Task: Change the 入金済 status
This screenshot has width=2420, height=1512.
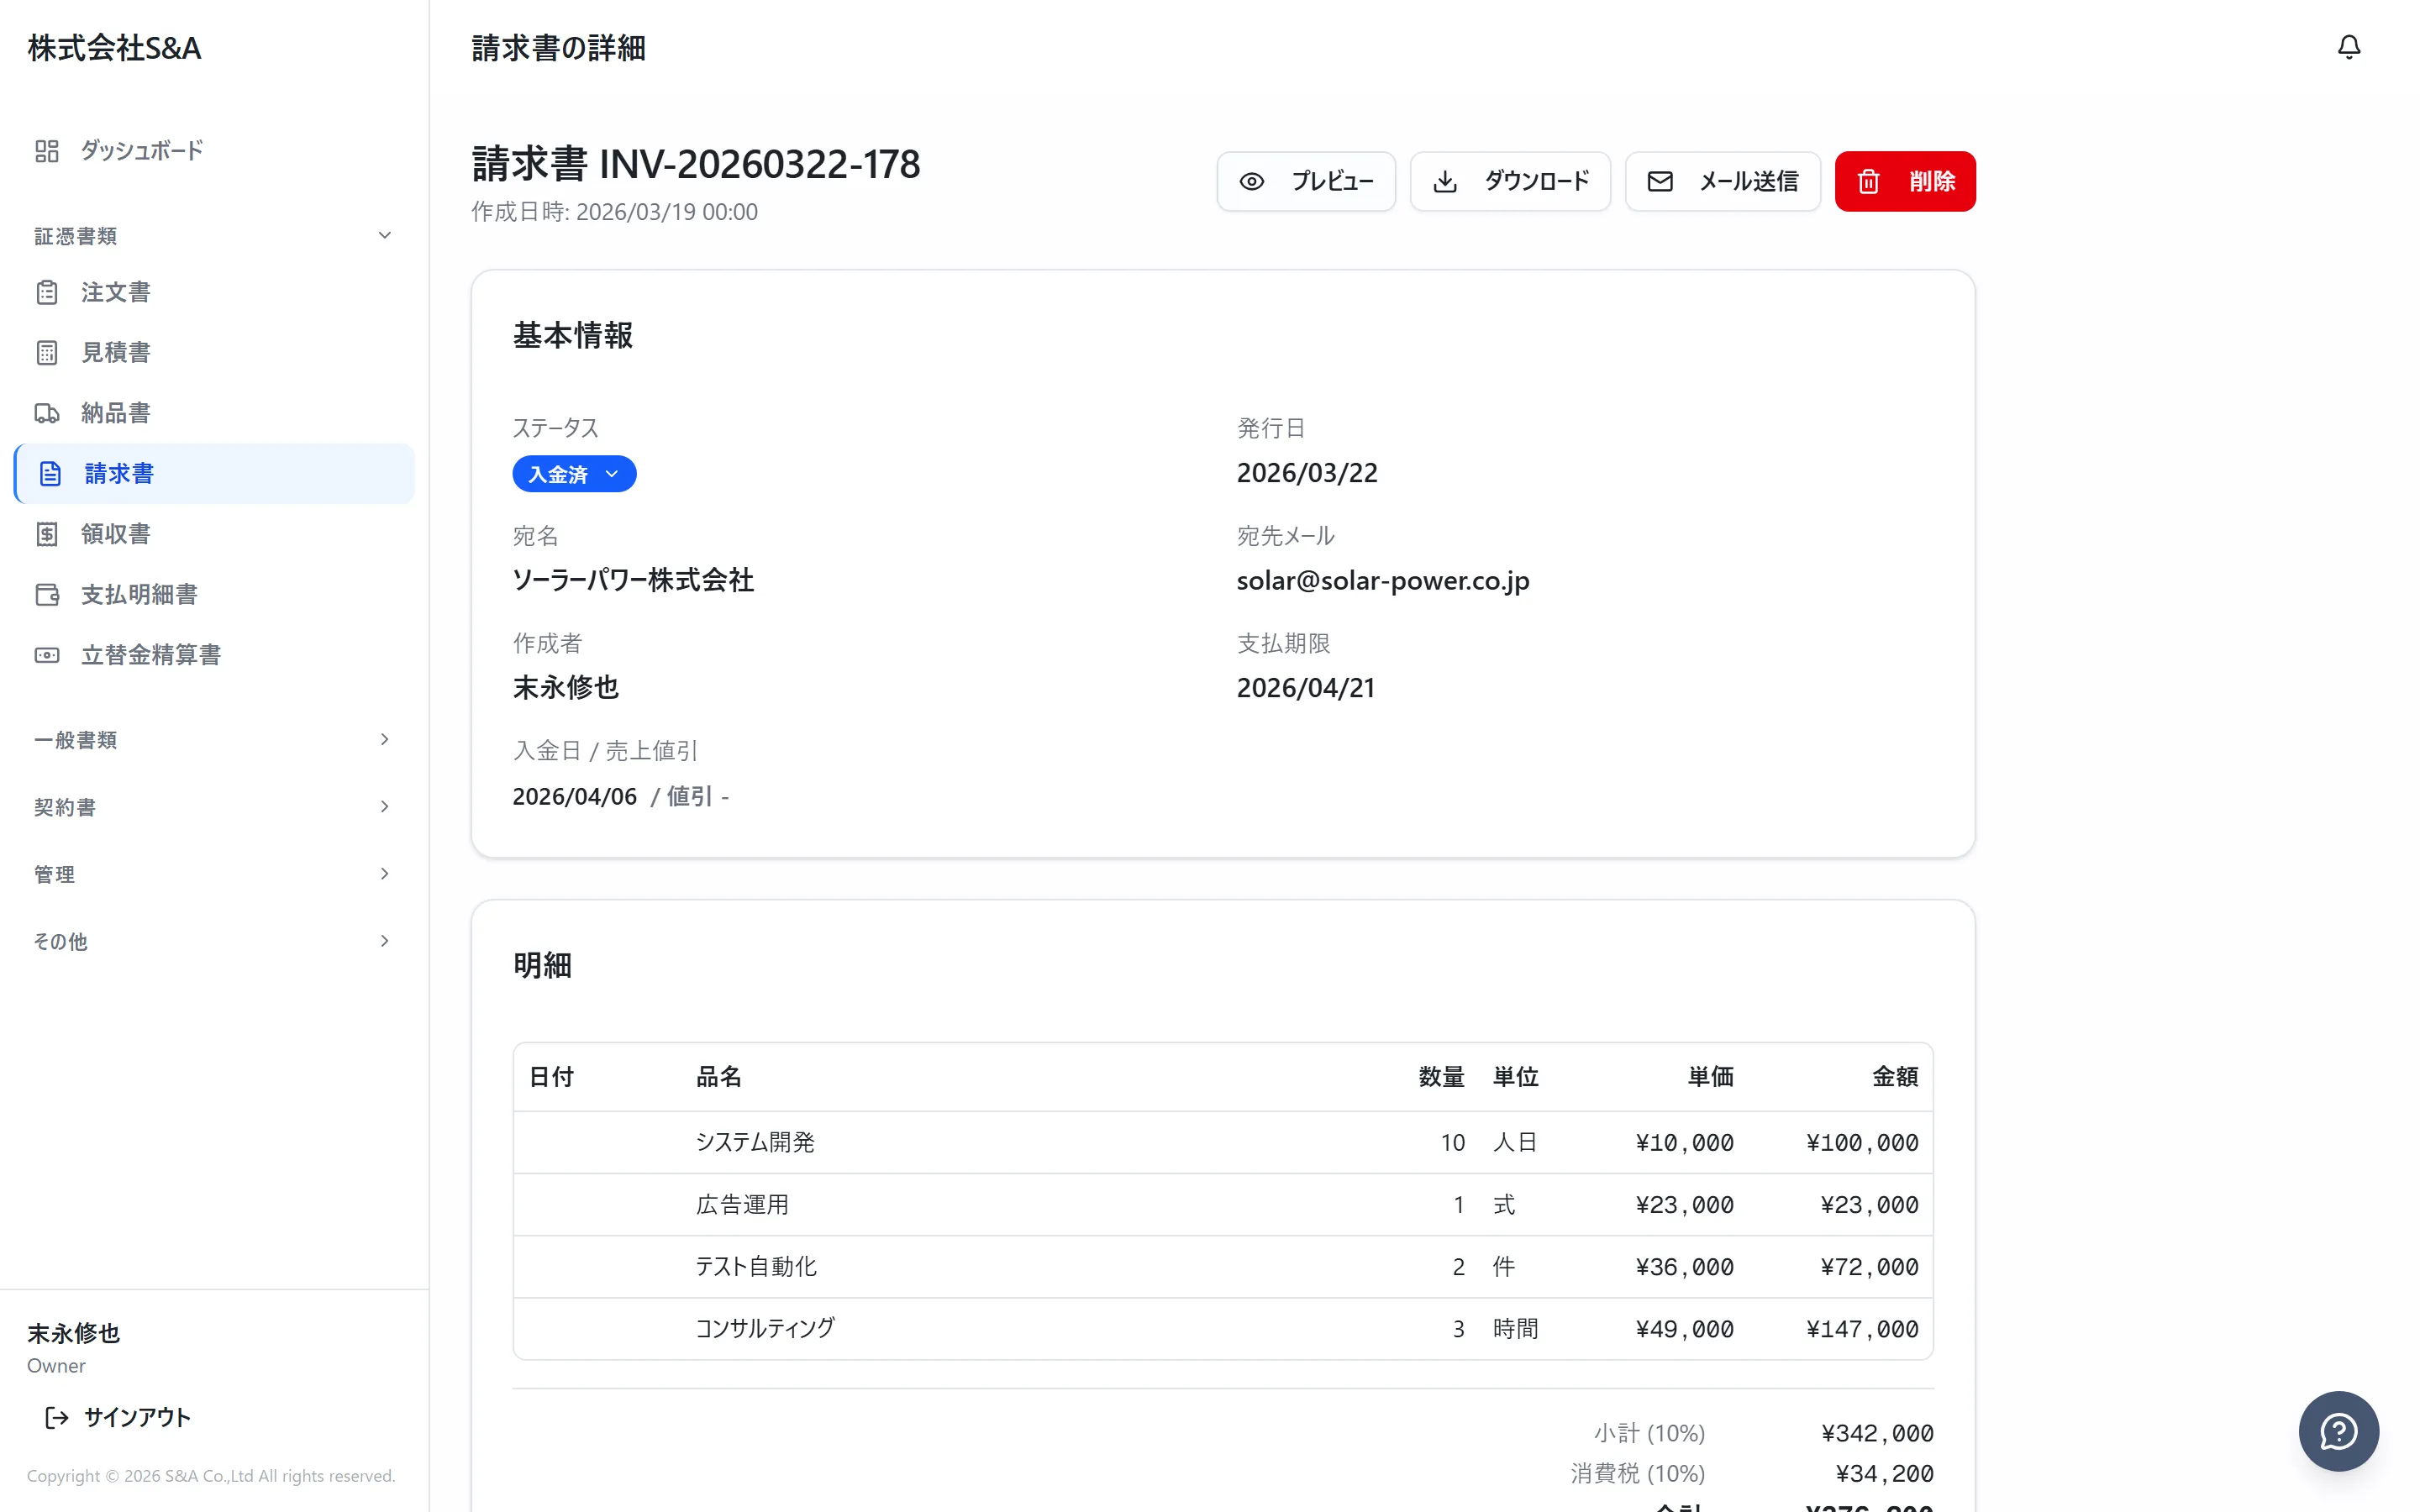Action: (x=573, y=473)
